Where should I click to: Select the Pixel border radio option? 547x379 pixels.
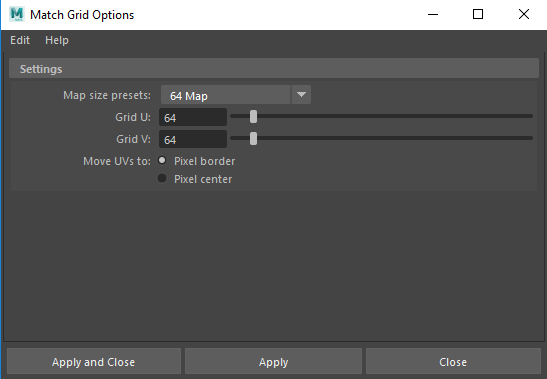coord(162,161)
